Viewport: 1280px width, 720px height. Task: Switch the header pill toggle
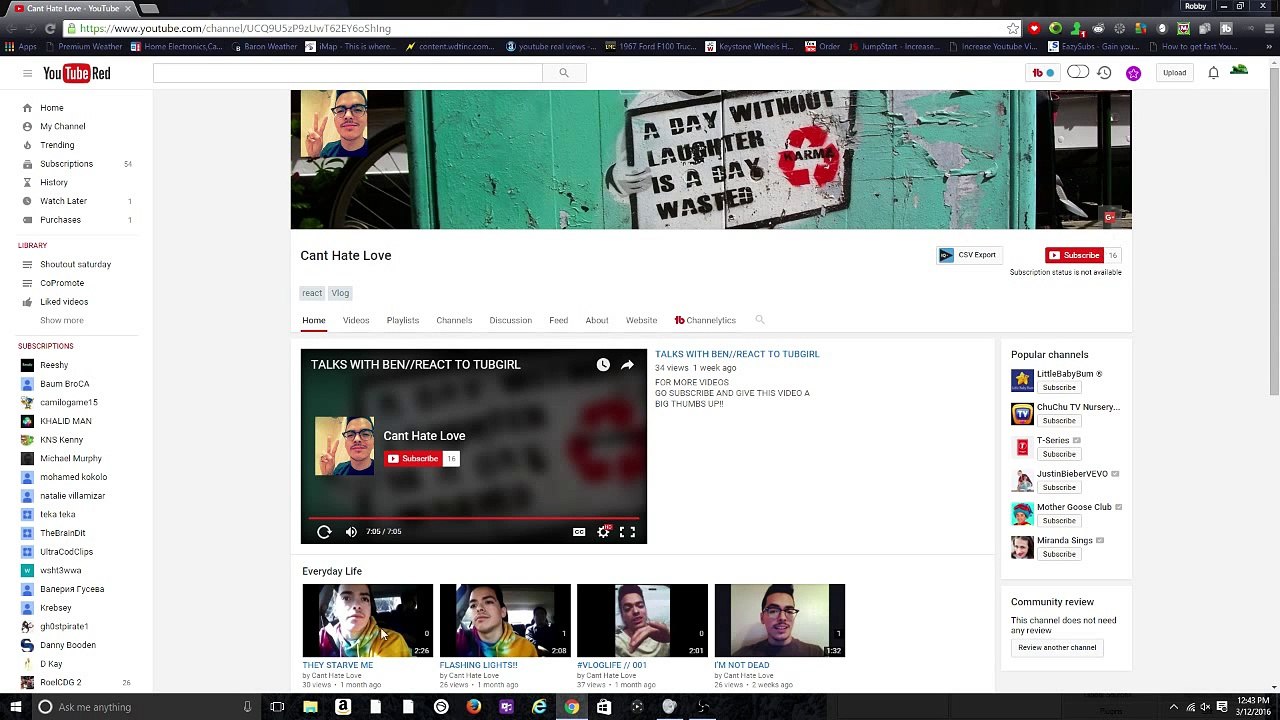pyautogui.click(x=1077, y=72)
